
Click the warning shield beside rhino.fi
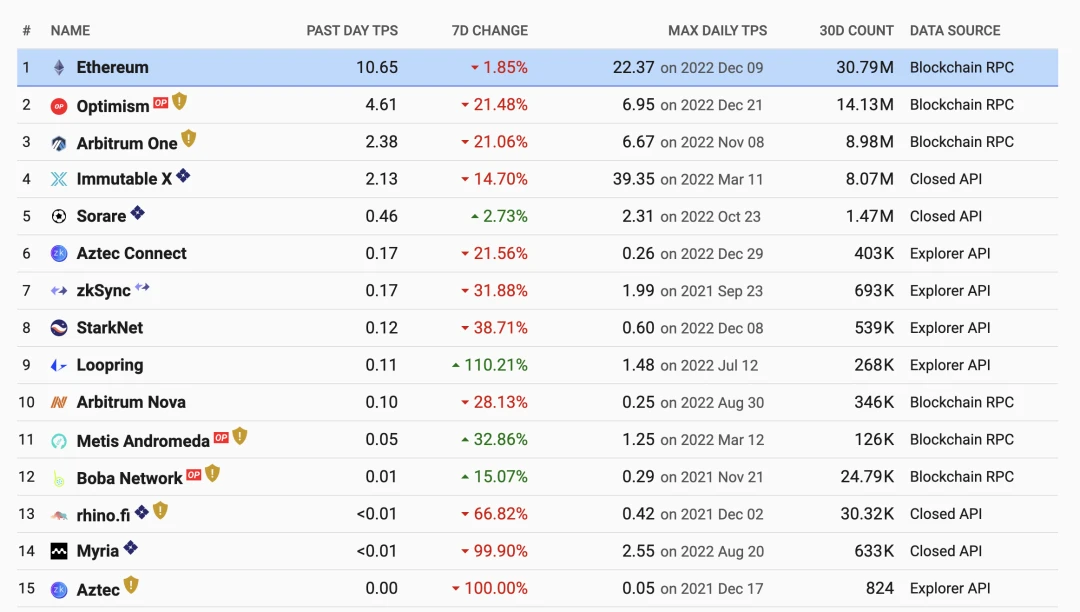160,510
